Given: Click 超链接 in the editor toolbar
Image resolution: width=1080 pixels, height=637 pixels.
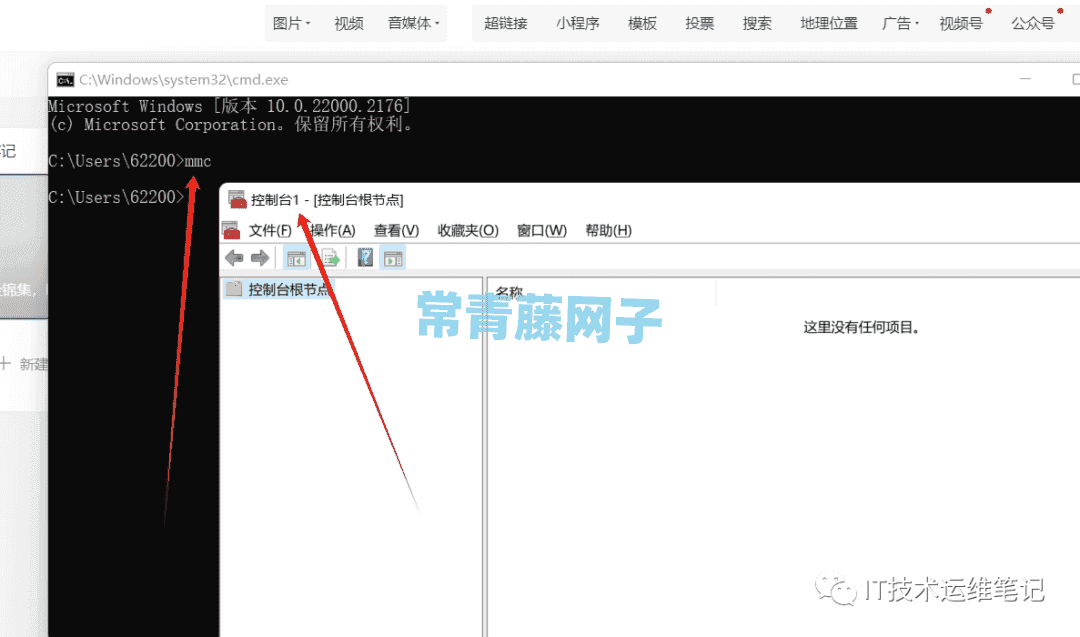Looking at the screenshot, I should pos(506,23).
